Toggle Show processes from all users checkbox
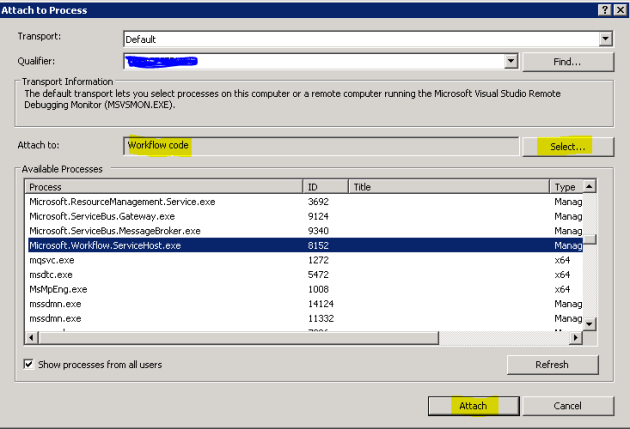 click(28, 364)
